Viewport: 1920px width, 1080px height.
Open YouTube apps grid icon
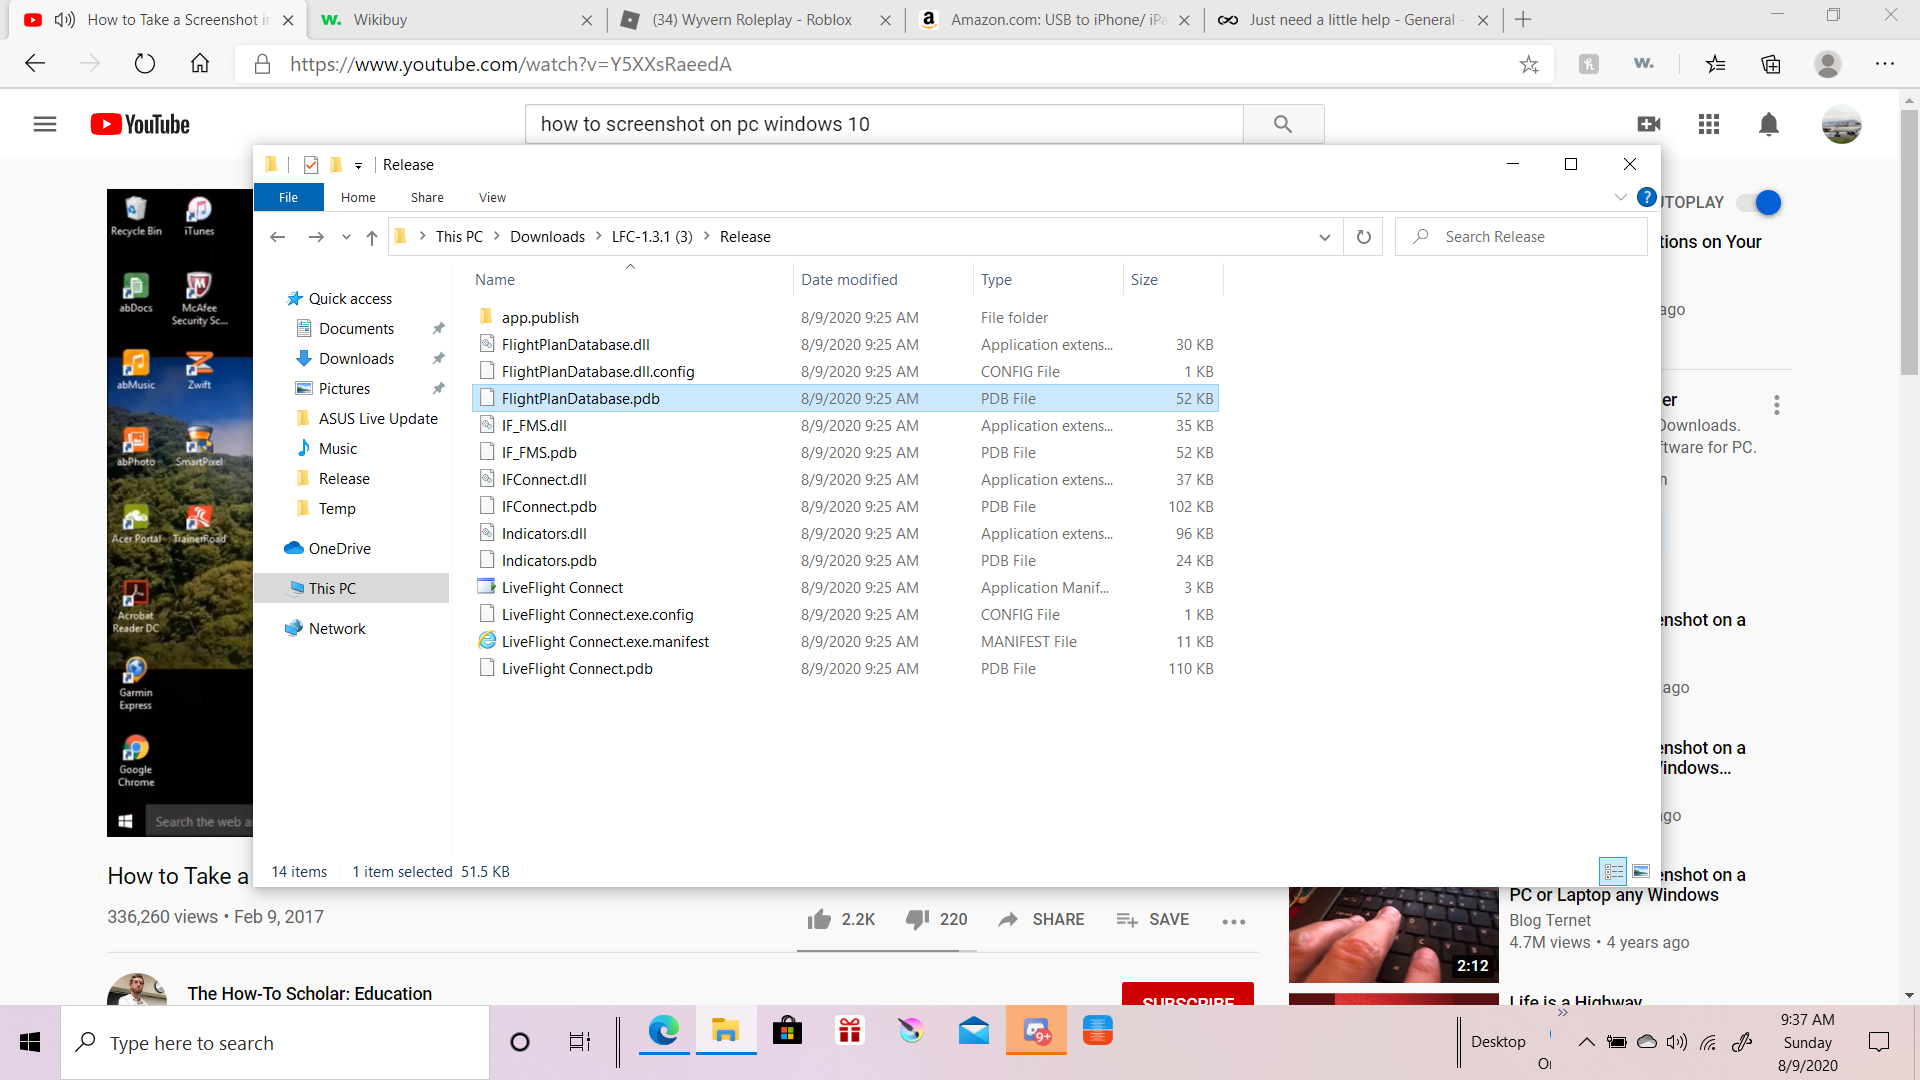pyautogui.click(x=1708, y=124)
